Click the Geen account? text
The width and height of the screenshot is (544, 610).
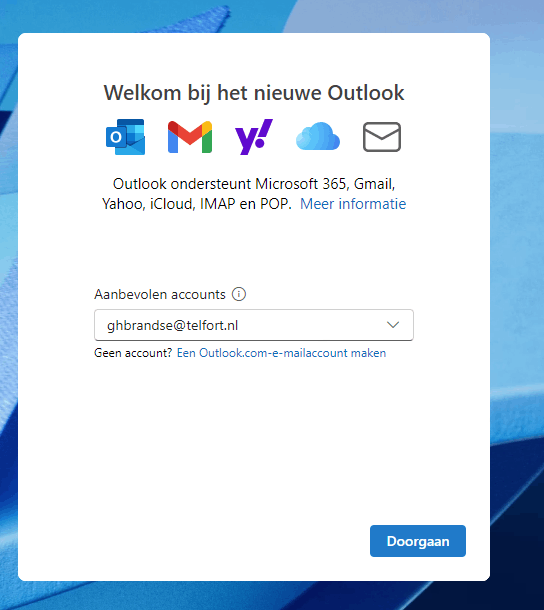pos(133,353)
